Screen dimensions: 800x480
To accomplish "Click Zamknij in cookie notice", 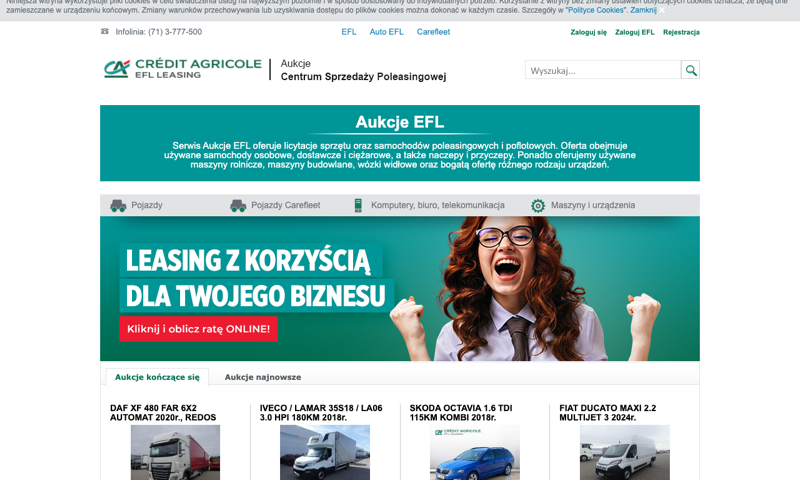I will point(643,10).
